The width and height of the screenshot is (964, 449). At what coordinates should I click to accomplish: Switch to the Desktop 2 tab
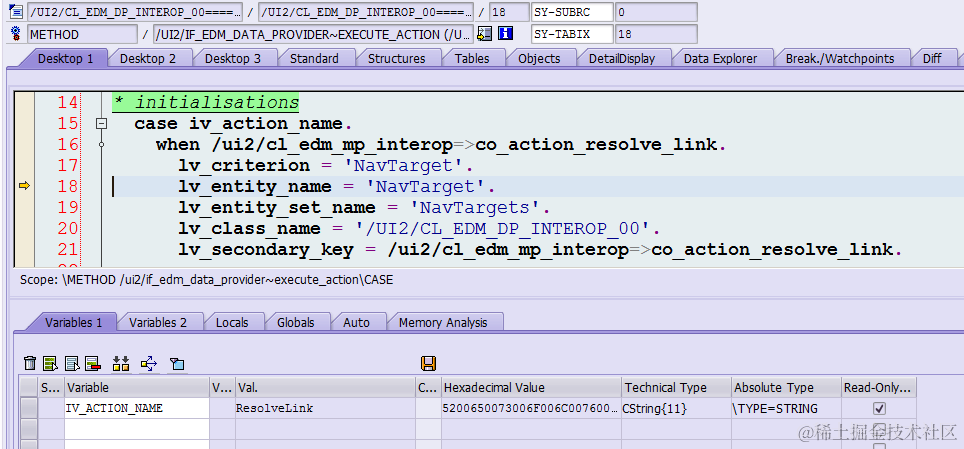(148, 58)
